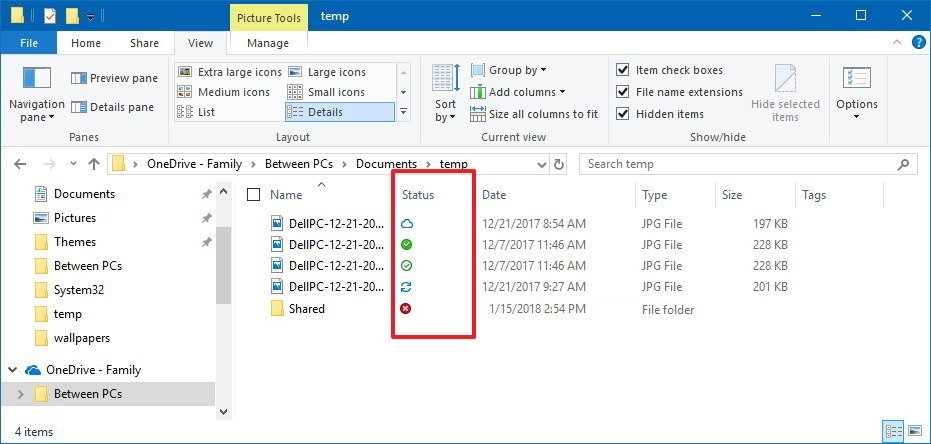Click the outlined green check status icon
Viewport: 931px width, 444px height.
[407, 265]
